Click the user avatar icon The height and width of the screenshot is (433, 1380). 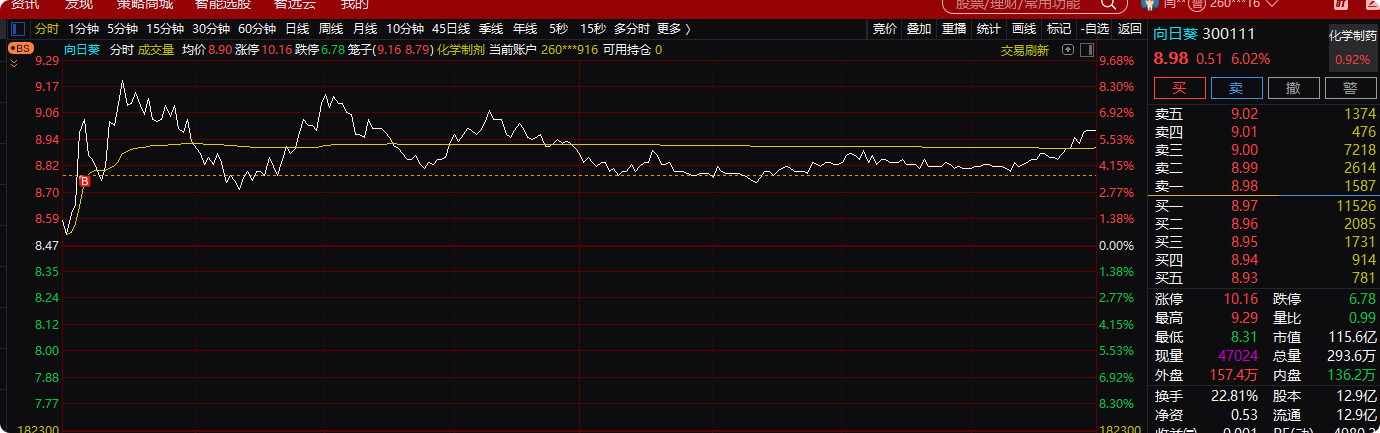pos(1148,3)
